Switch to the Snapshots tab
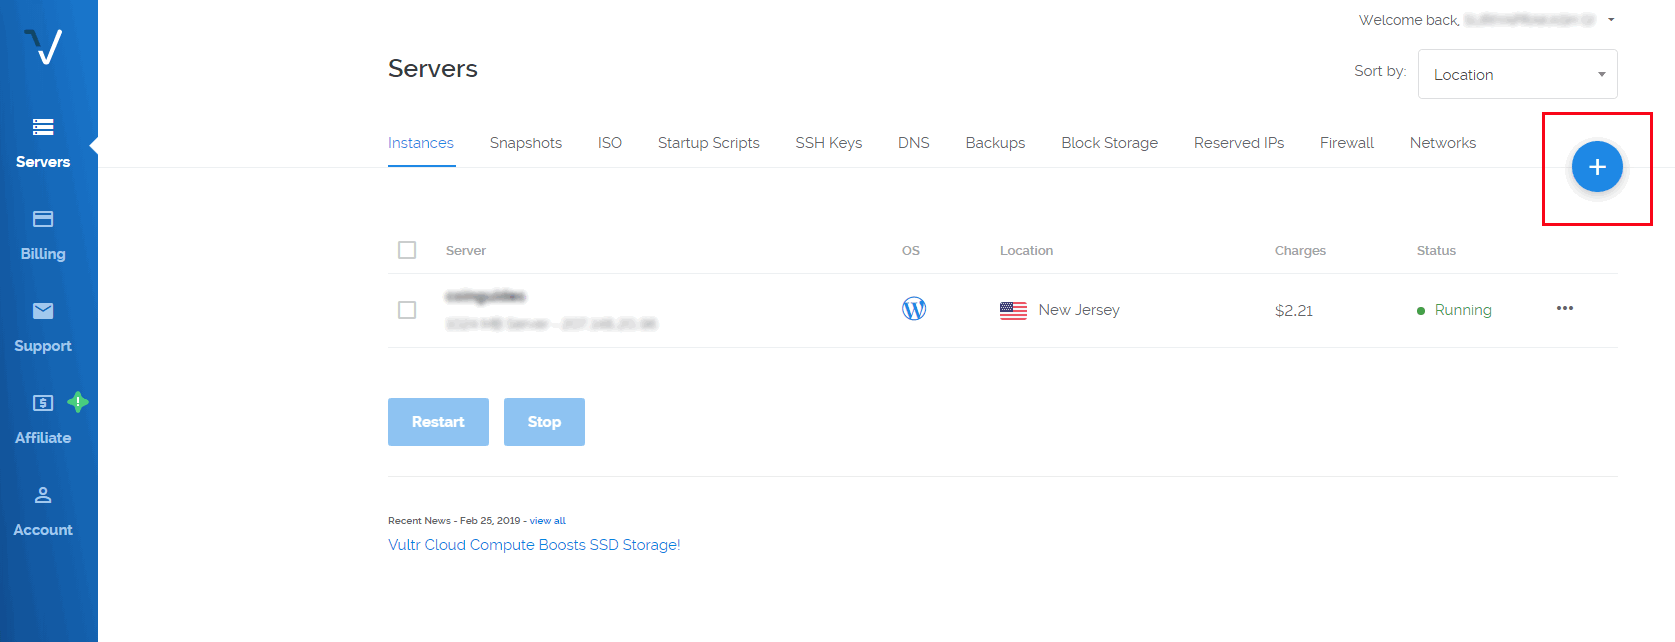 (x=525, y=143)
